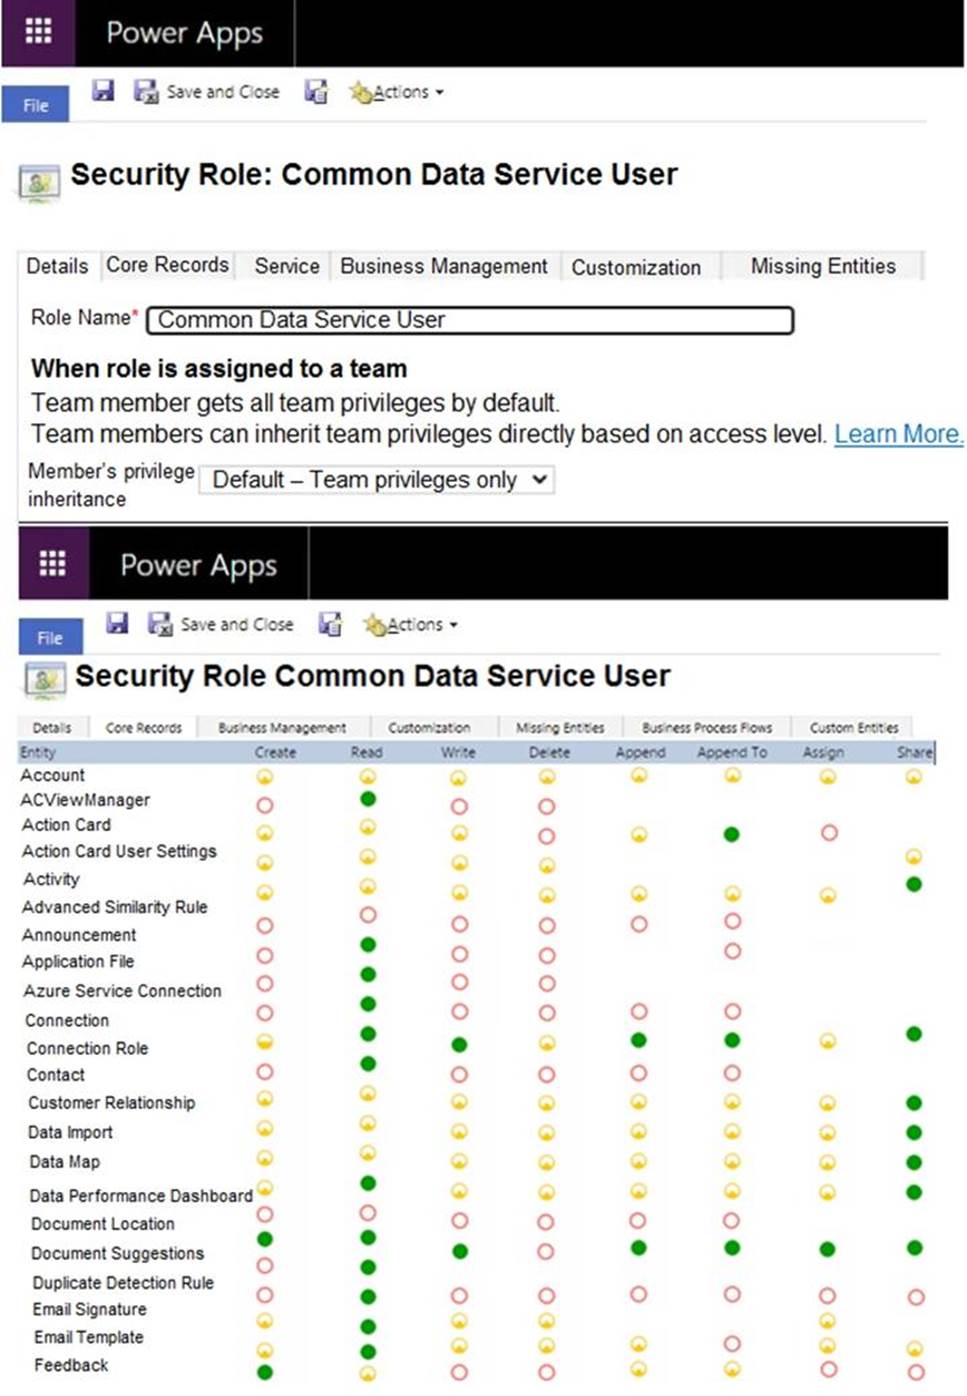Image resolution: width=967 pixels, height=1396 pixels.
Task: Open the Business Process Flows tab
Action: (x=706, y=728)
